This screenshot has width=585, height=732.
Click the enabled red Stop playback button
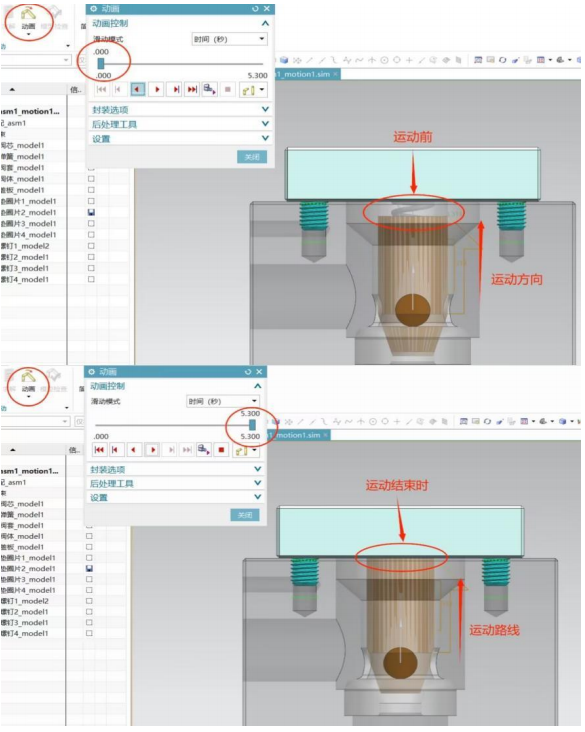tap(221, 450)
